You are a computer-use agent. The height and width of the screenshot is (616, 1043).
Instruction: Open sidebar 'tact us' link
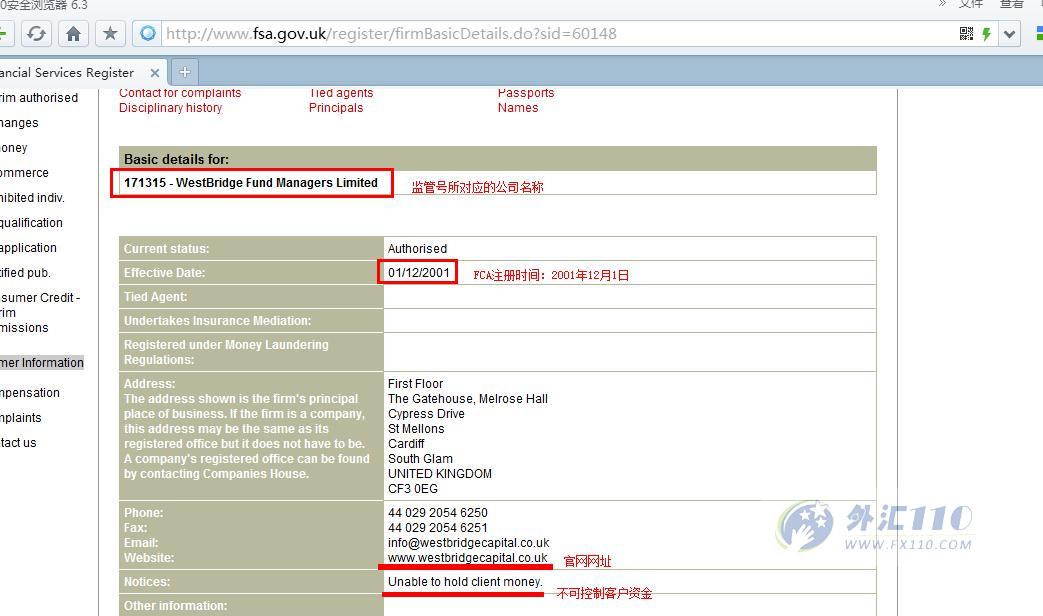pyautogui.click(x=18, y=442)
